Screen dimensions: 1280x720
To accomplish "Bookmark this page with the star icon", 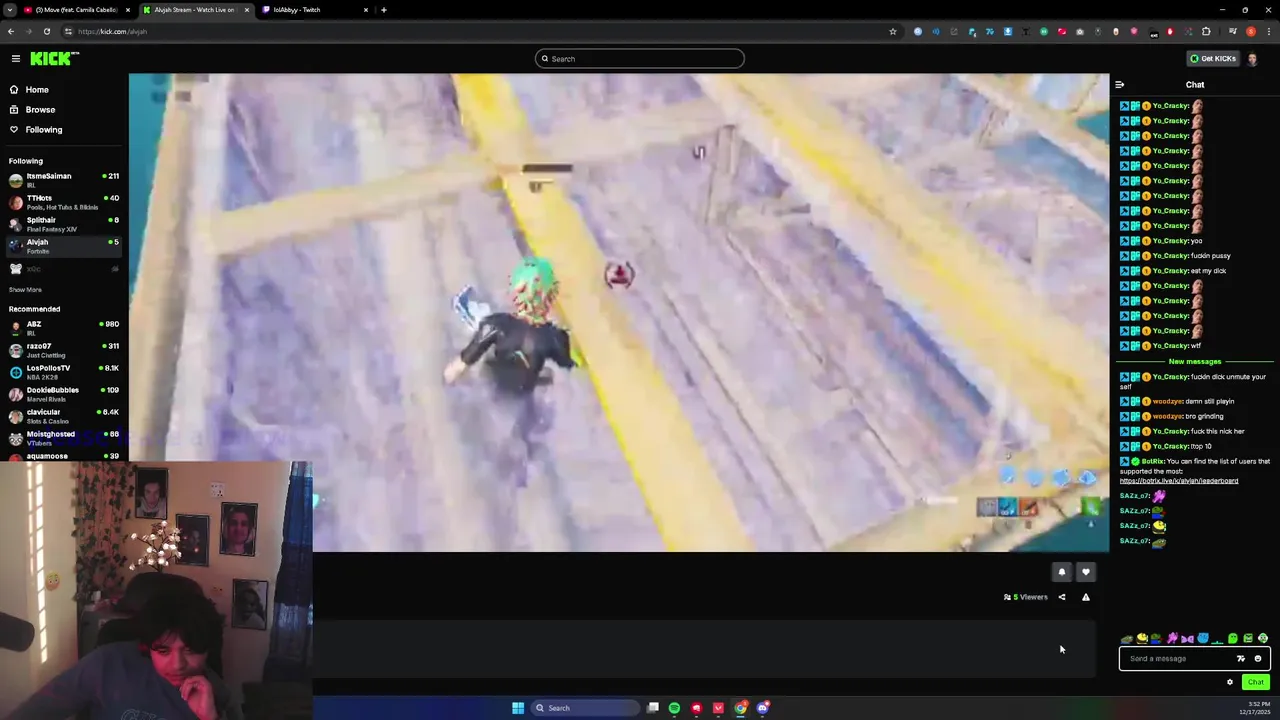I will (x=893, y=31).
